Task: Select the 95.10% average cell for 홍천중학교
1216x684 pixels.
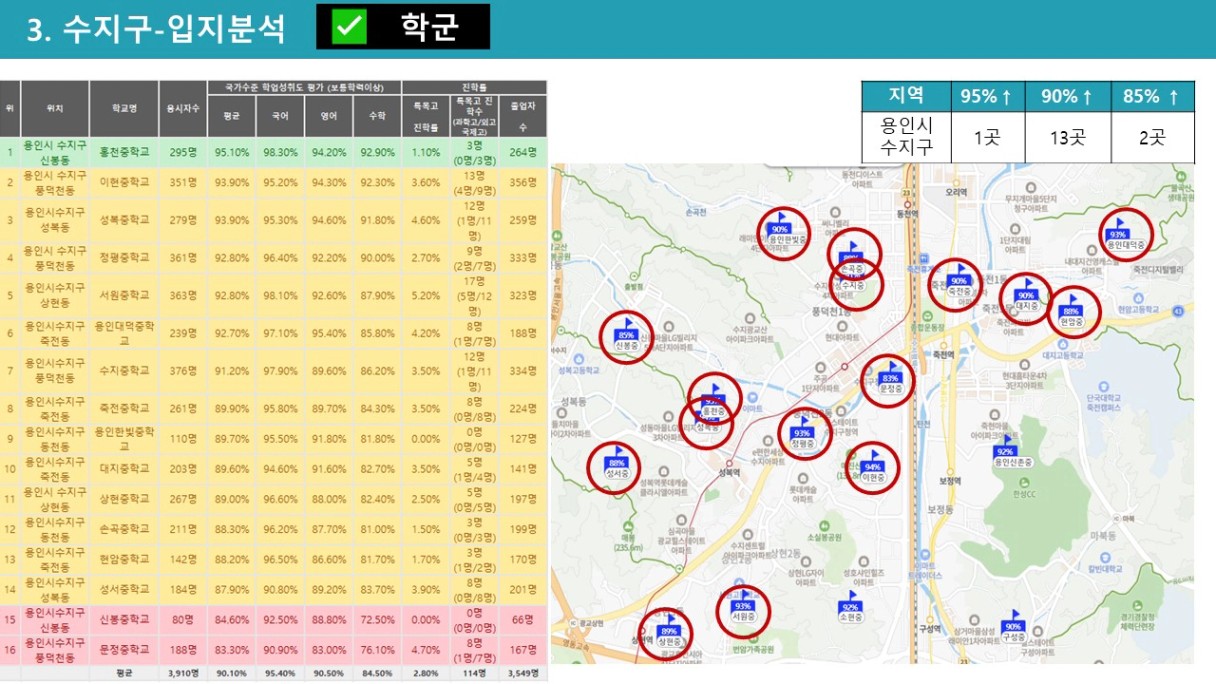Action: pyautogui.click(x=232, y=152)
